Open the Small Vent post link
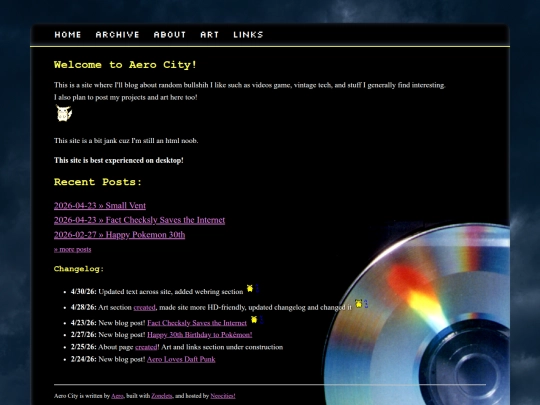 100,206
